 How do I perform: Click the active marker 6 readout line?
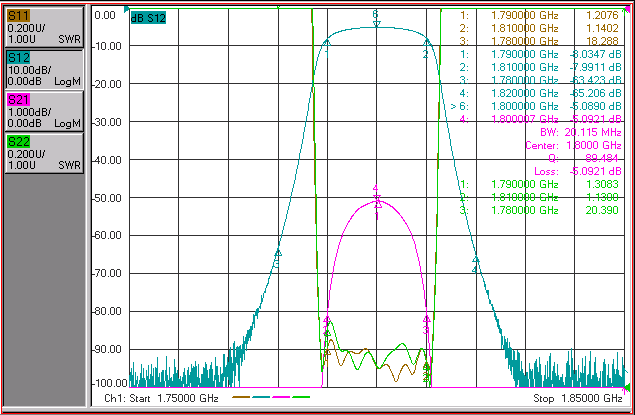click(x=535, y=106)
